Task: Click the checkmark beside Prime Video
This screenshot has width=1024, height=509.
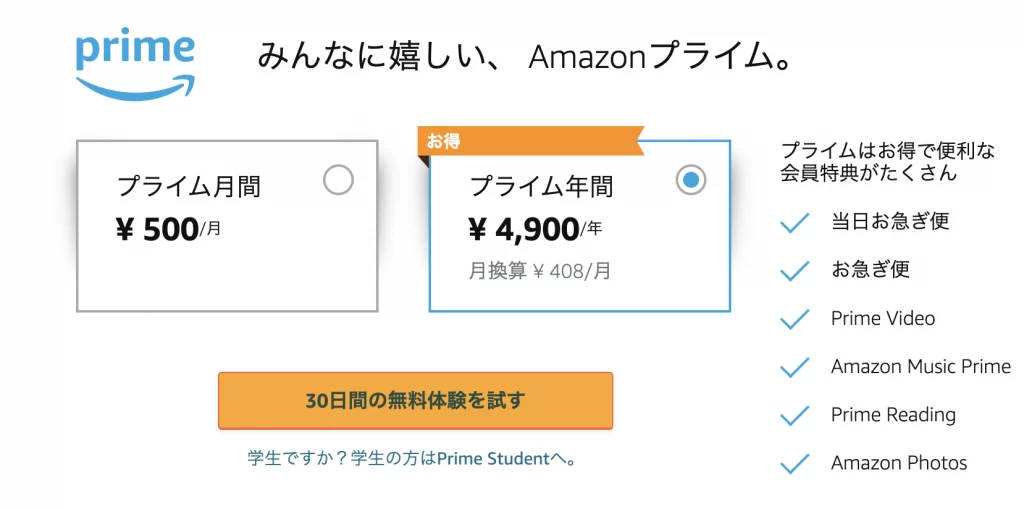Action: pyautogui.click(x=795, y=320)
